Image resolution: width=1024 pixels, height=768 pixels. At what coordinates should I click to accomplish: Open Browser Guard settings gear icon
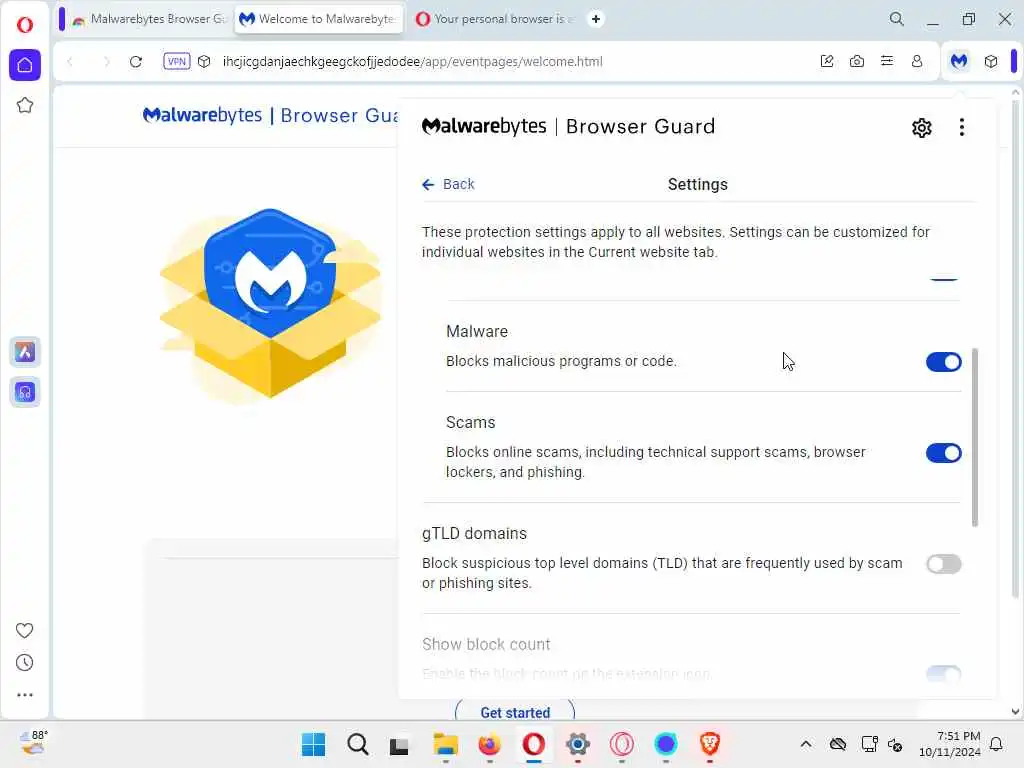click(x=921, y=127)
